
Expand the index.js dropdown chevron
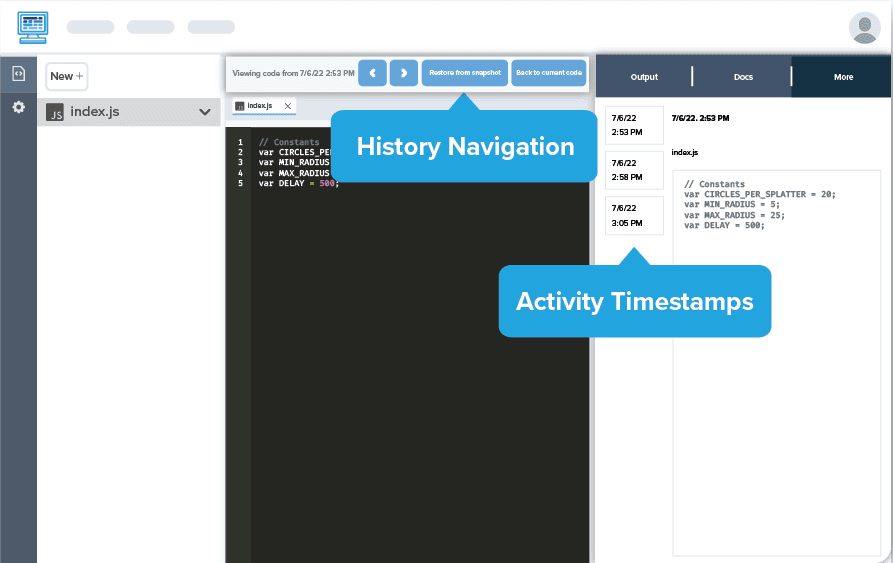coord(205,112)
